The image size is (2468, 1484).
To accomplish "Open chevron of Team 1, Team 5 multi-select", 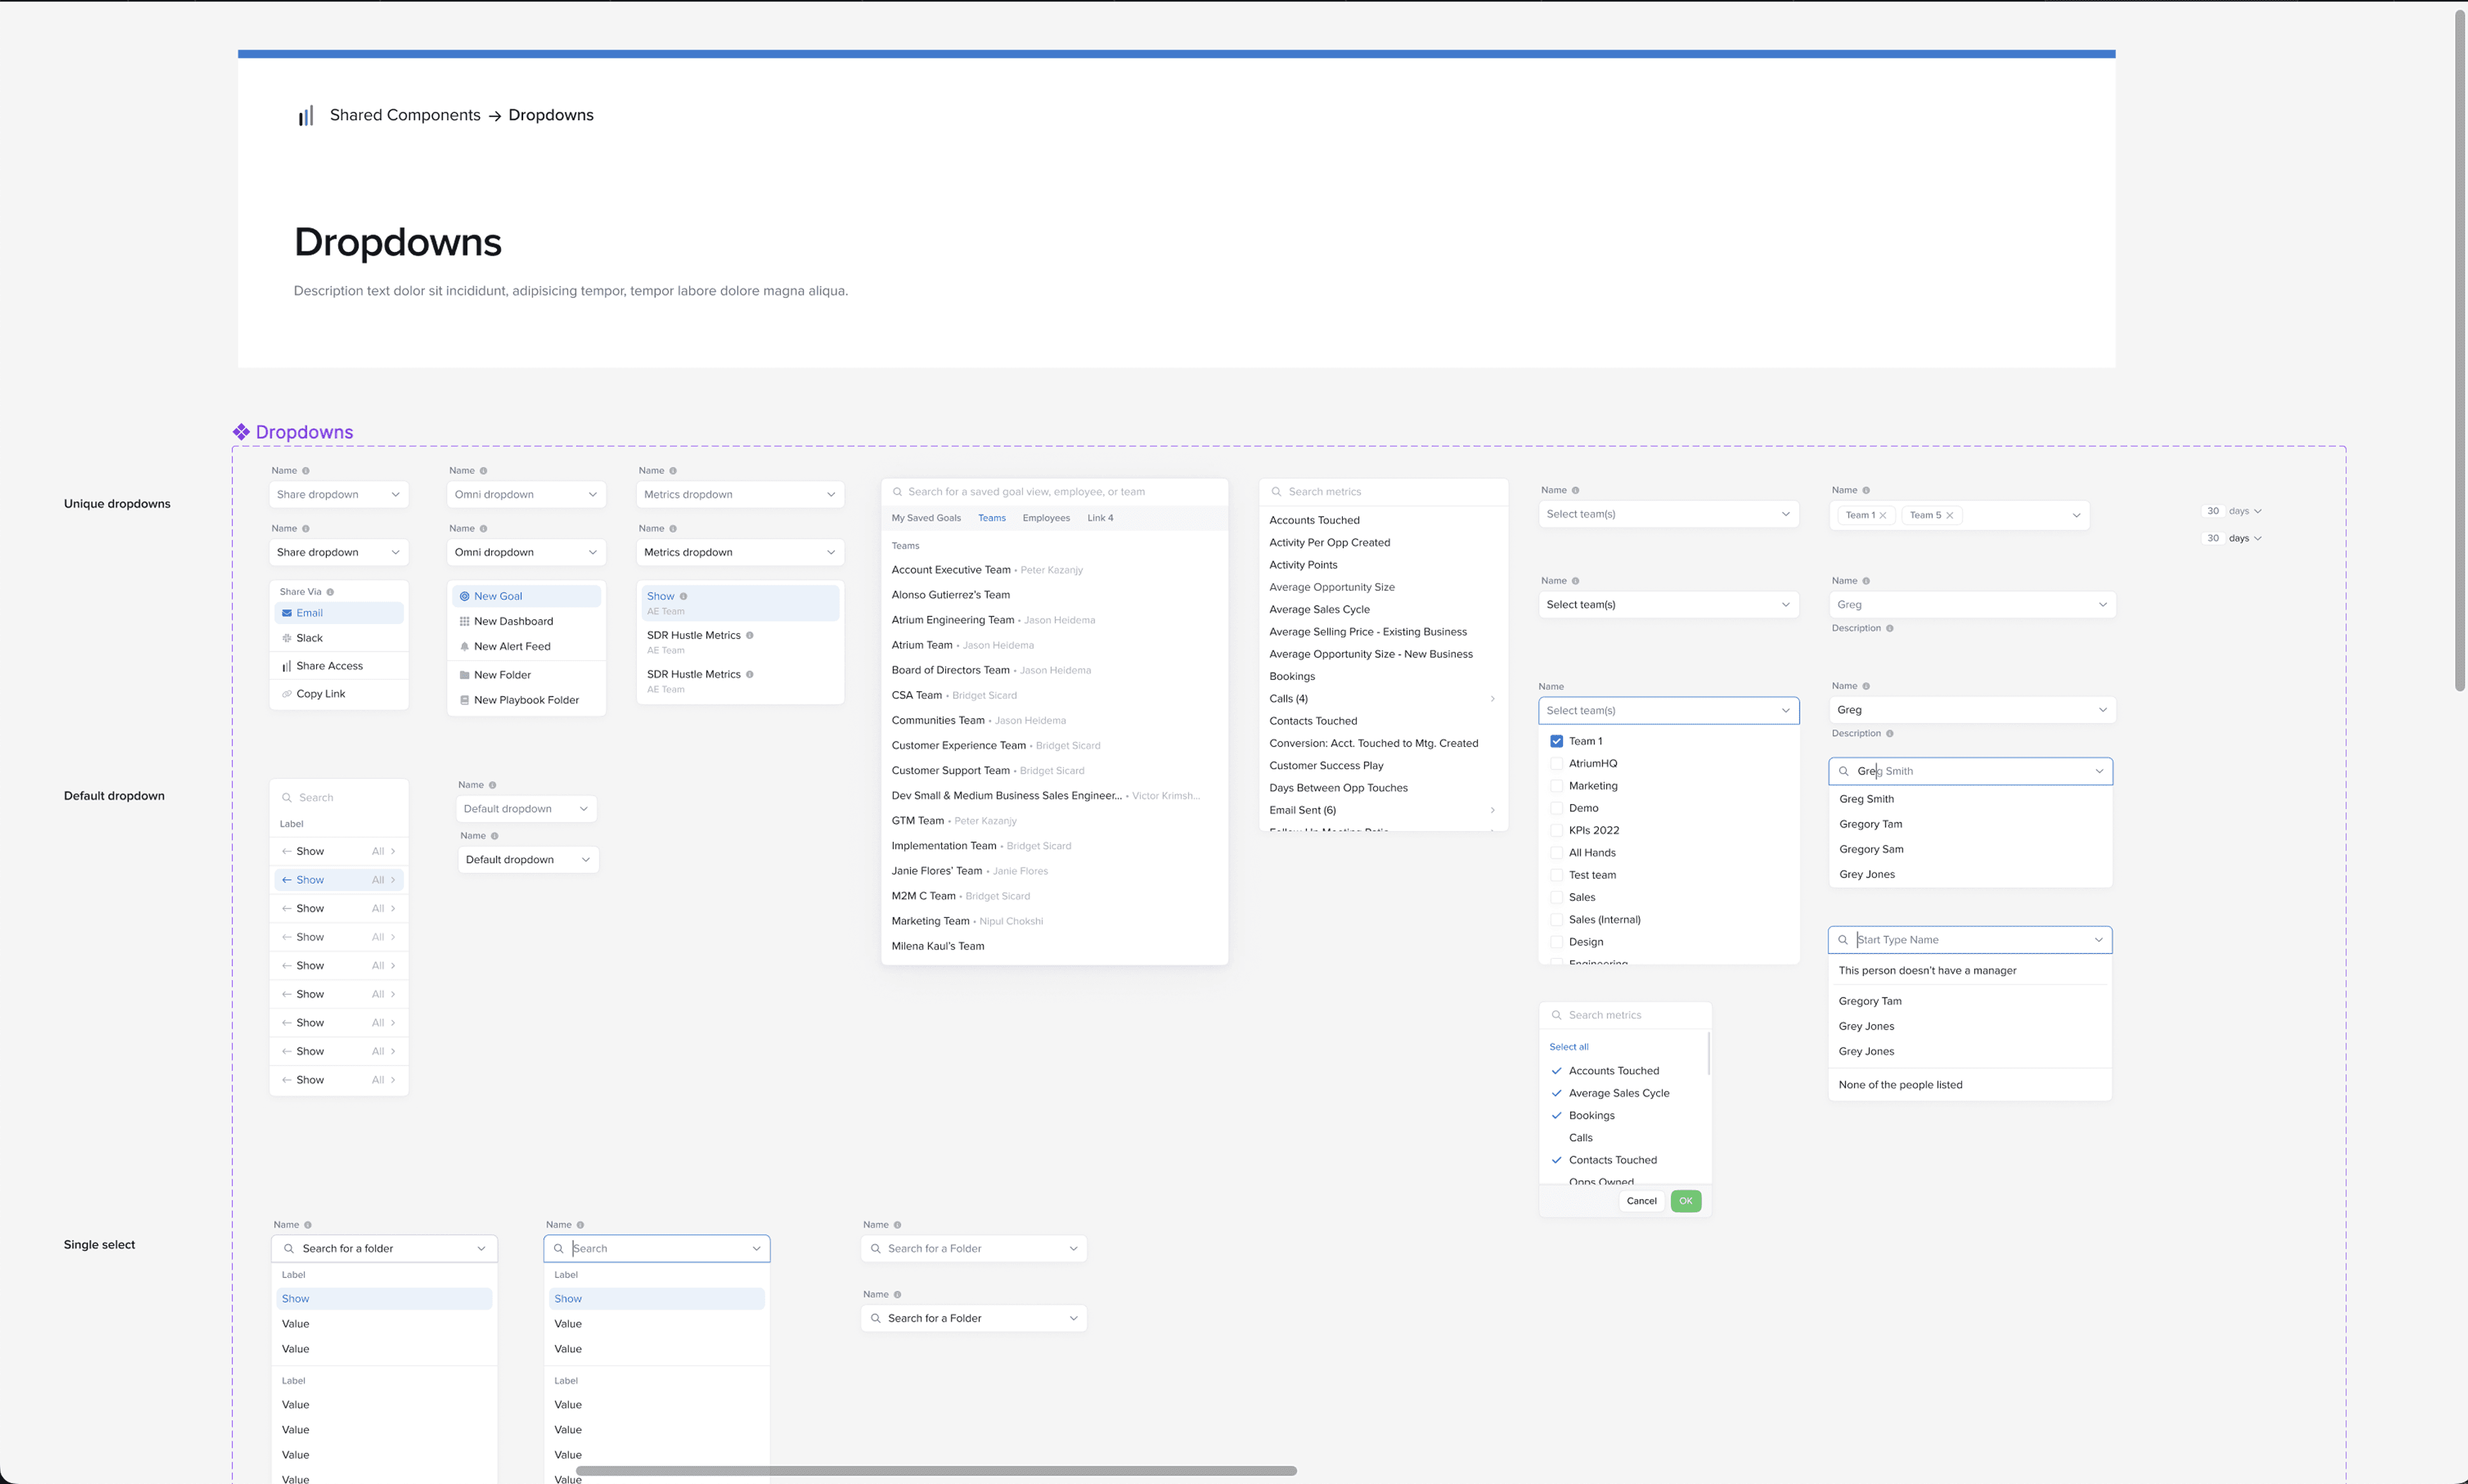I will (x=2076, y=515).
